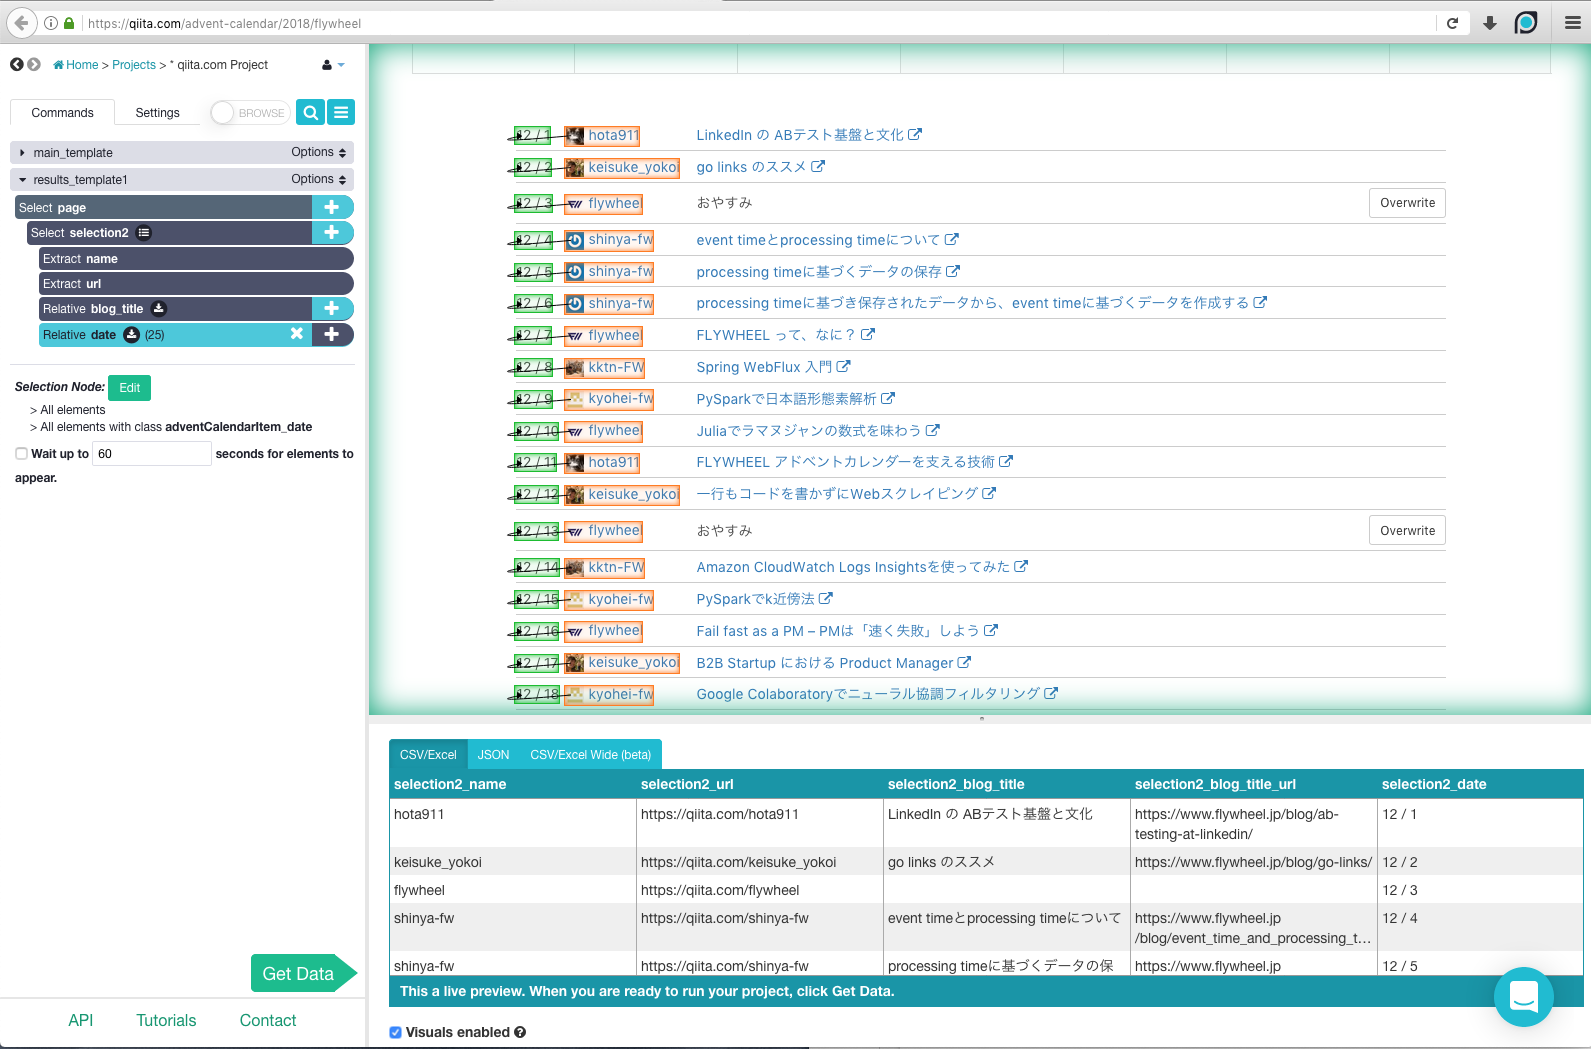Image resolution: width=1591 pixels, height=1049 pixels.
Task: Open the Spring WebFlux 入門 link
Action: pos(773,367)
